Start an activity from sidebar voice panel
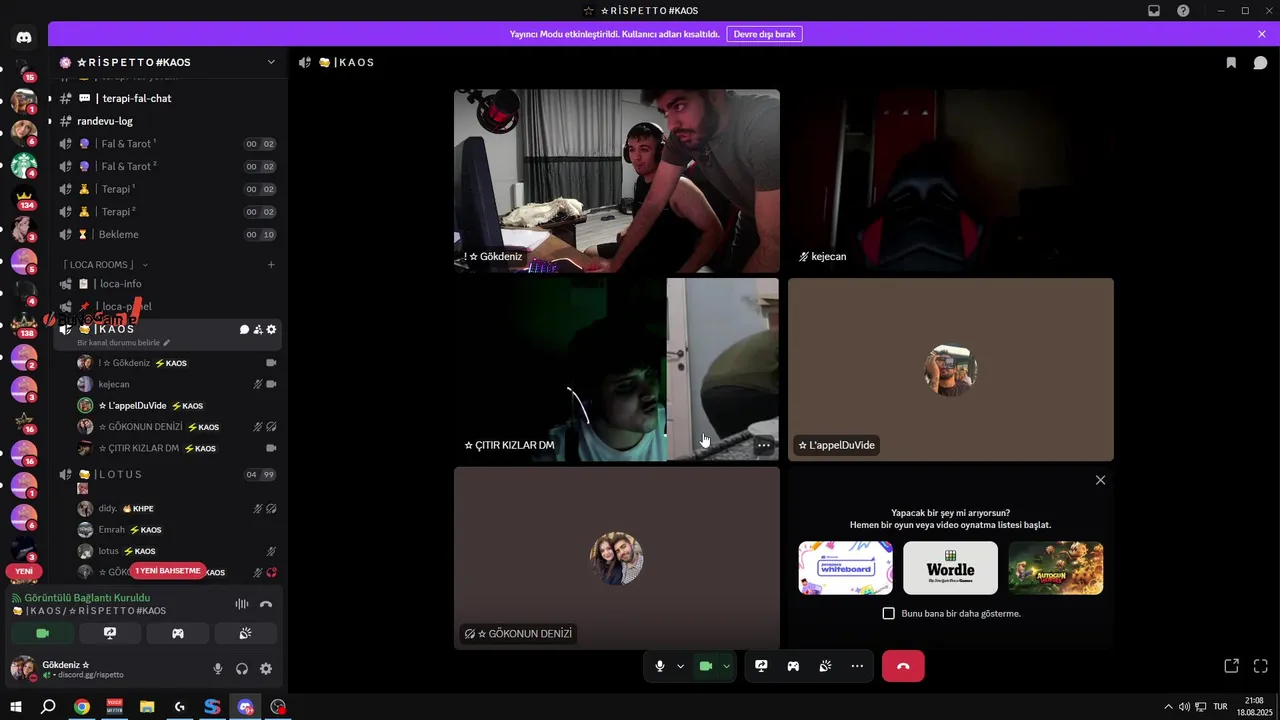 tap(178, 633)
